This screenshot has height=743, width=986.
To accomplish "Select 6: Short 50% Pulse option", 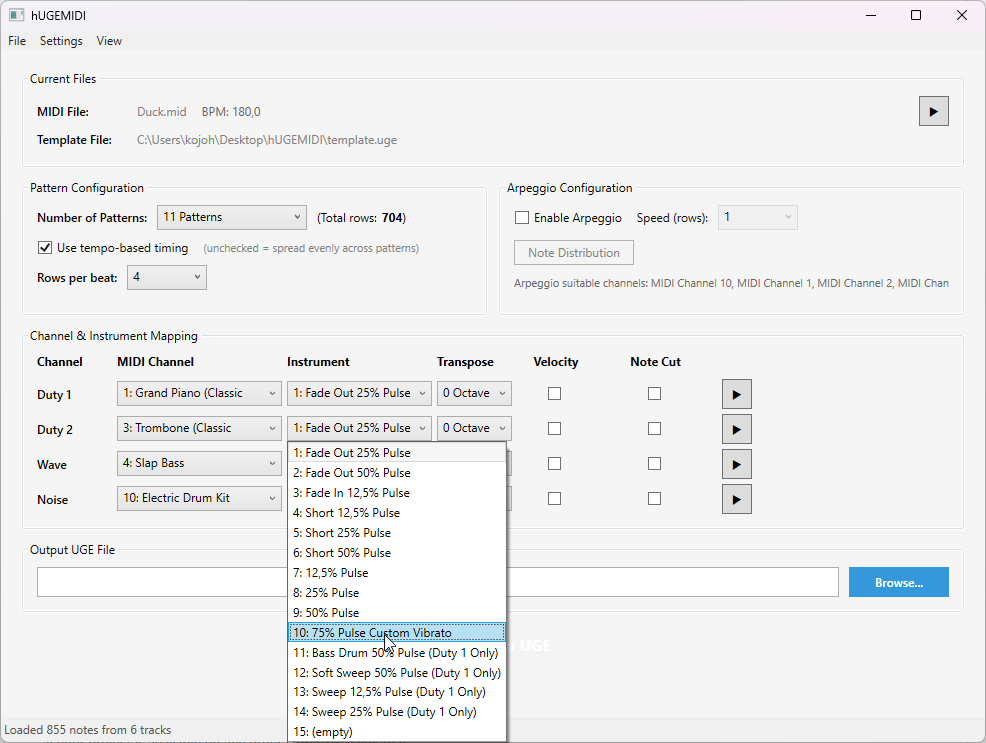I will [397, 553].
